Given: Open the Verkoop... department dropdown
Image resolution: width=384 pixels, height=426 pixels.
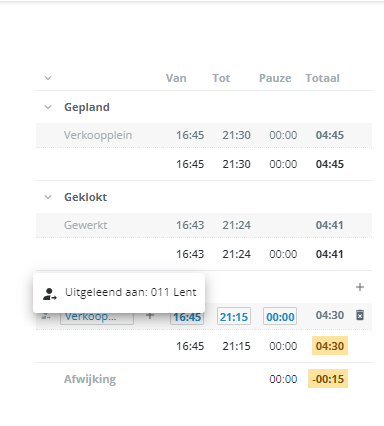Looking at the screenshot, I should (97, 317).
